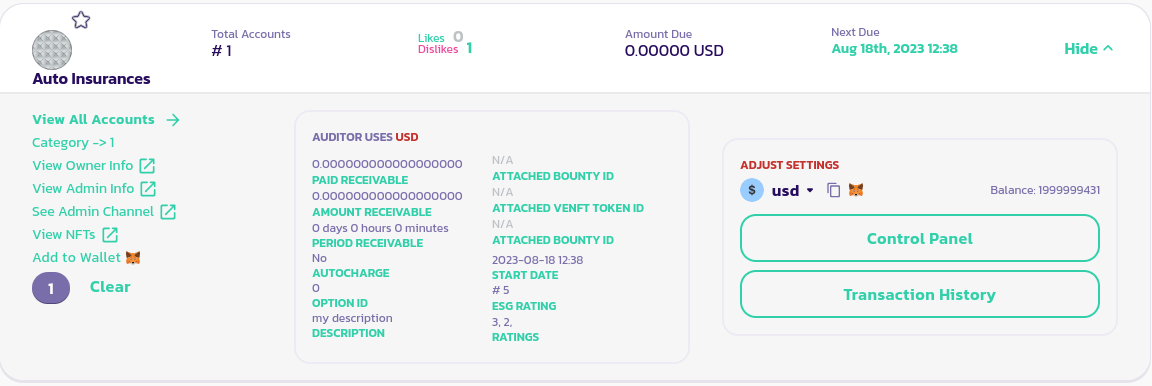The height and width of the screenshot is (386, 1152).
Task: Click the Clear filter link
Action: coord(110,287)
